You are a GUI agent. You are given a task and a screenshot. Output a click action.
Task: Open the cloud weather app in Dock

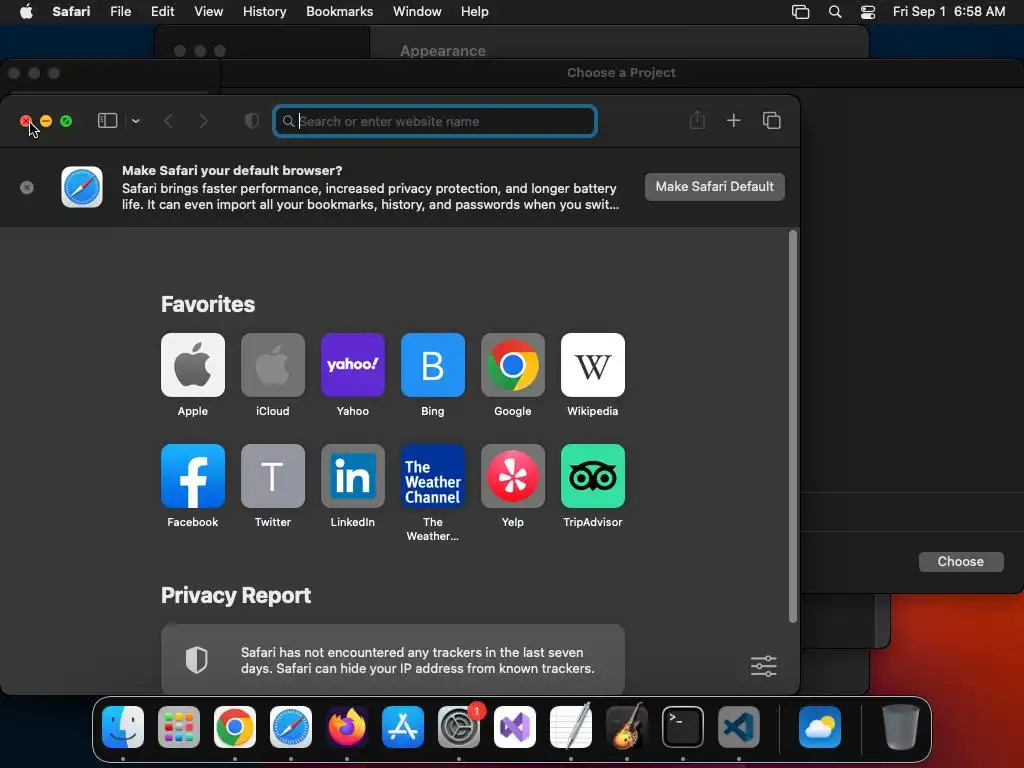820,727
